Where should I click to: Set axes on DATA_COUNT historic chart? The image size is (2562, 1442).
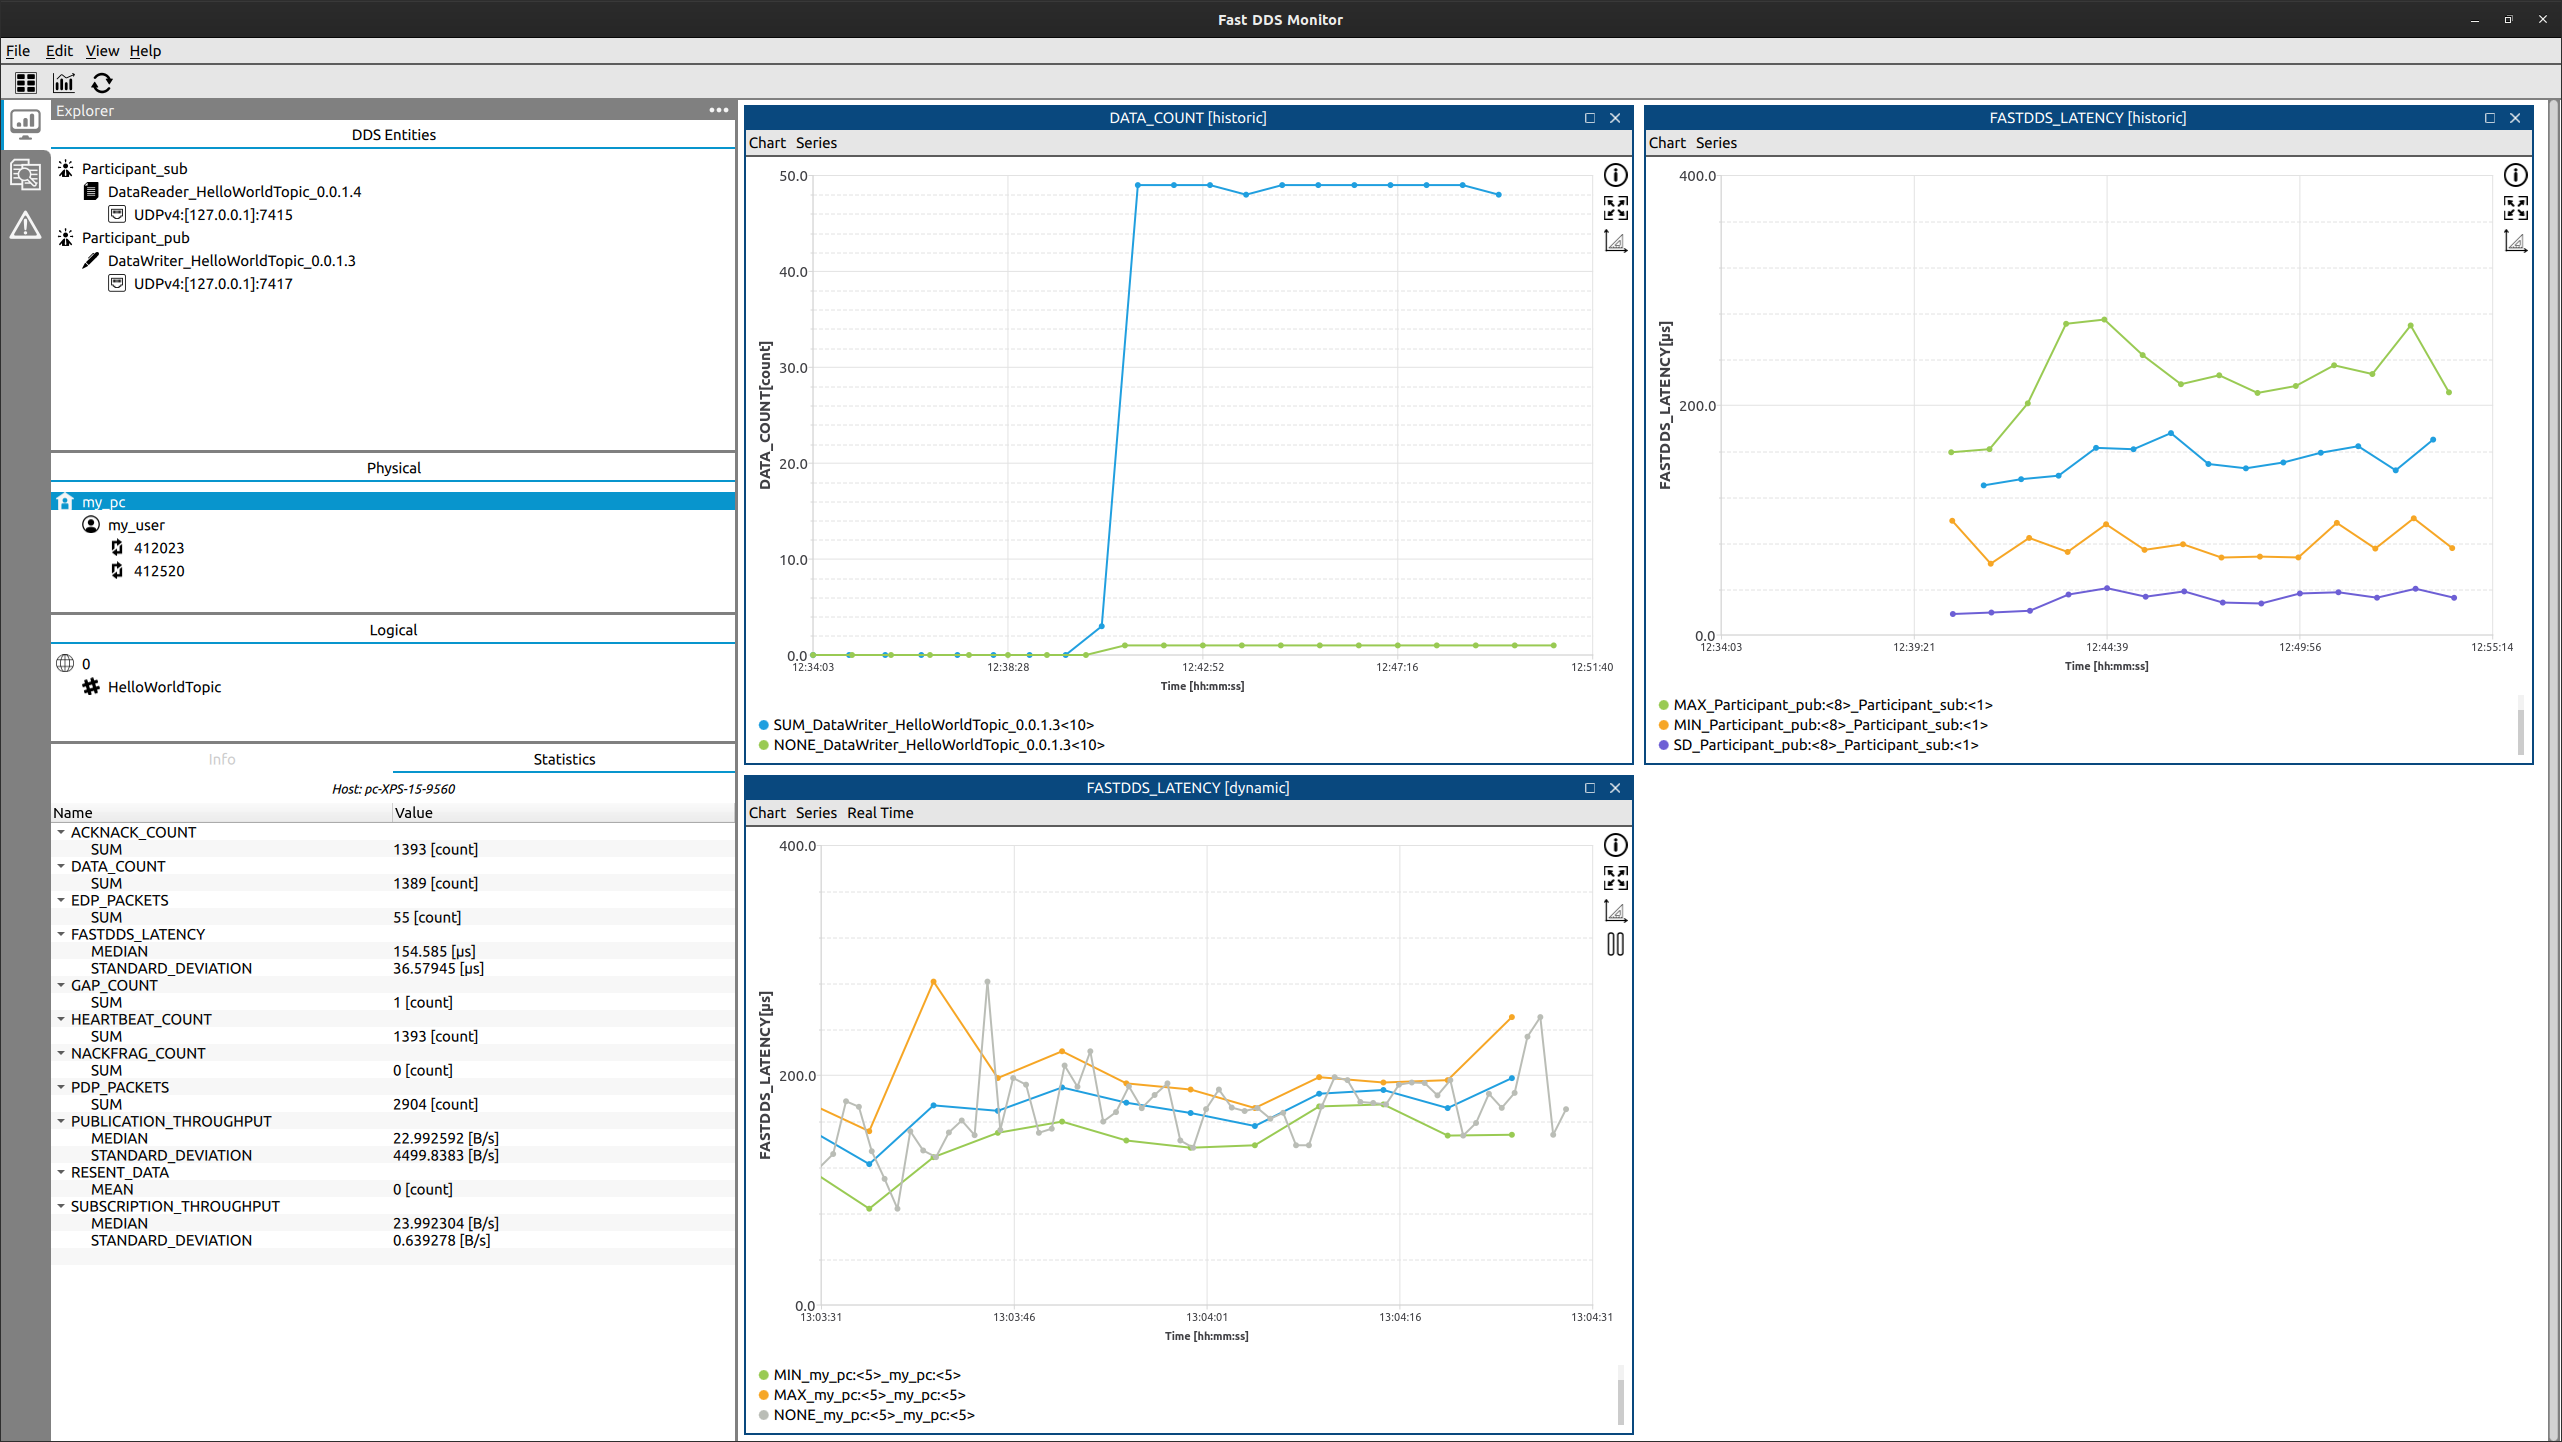click(1615, 241)
